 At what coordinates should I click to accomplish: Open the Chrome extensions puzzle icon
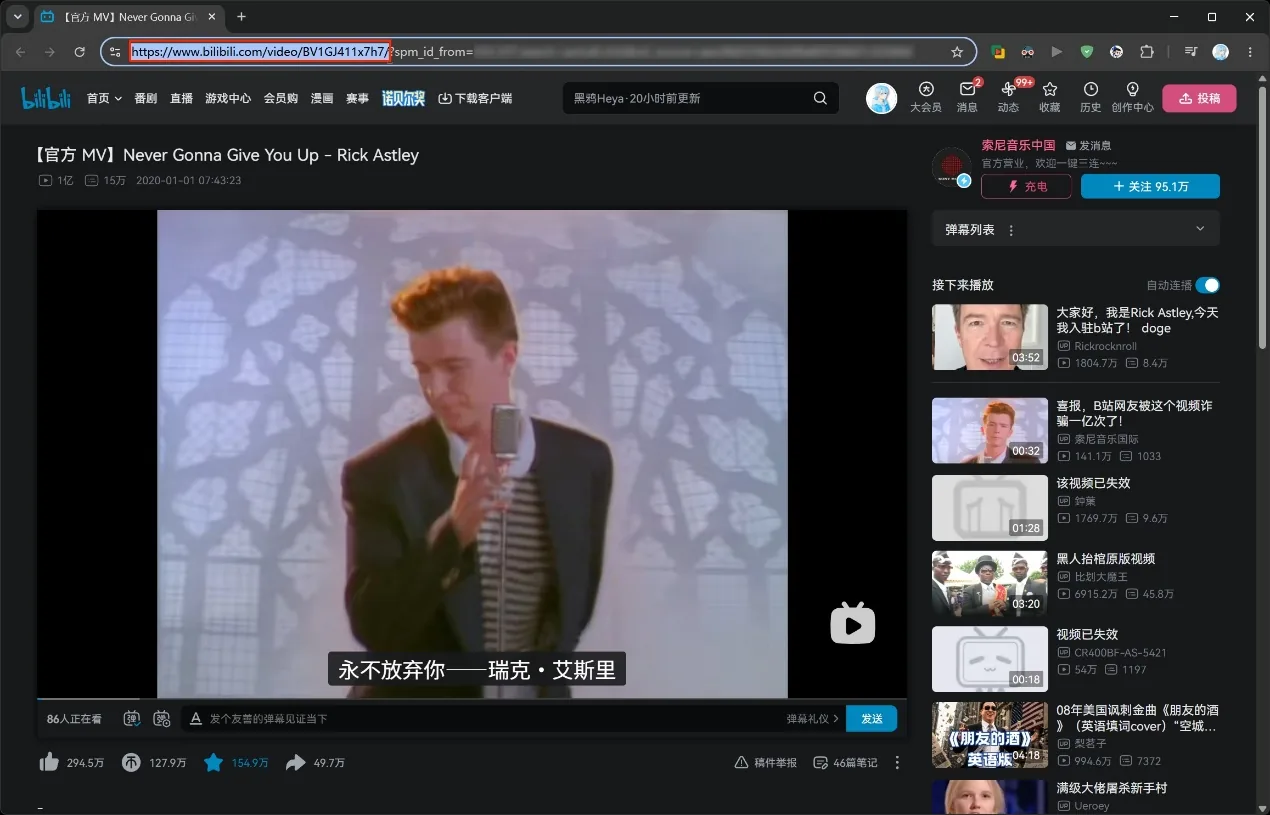[1147, 52]
